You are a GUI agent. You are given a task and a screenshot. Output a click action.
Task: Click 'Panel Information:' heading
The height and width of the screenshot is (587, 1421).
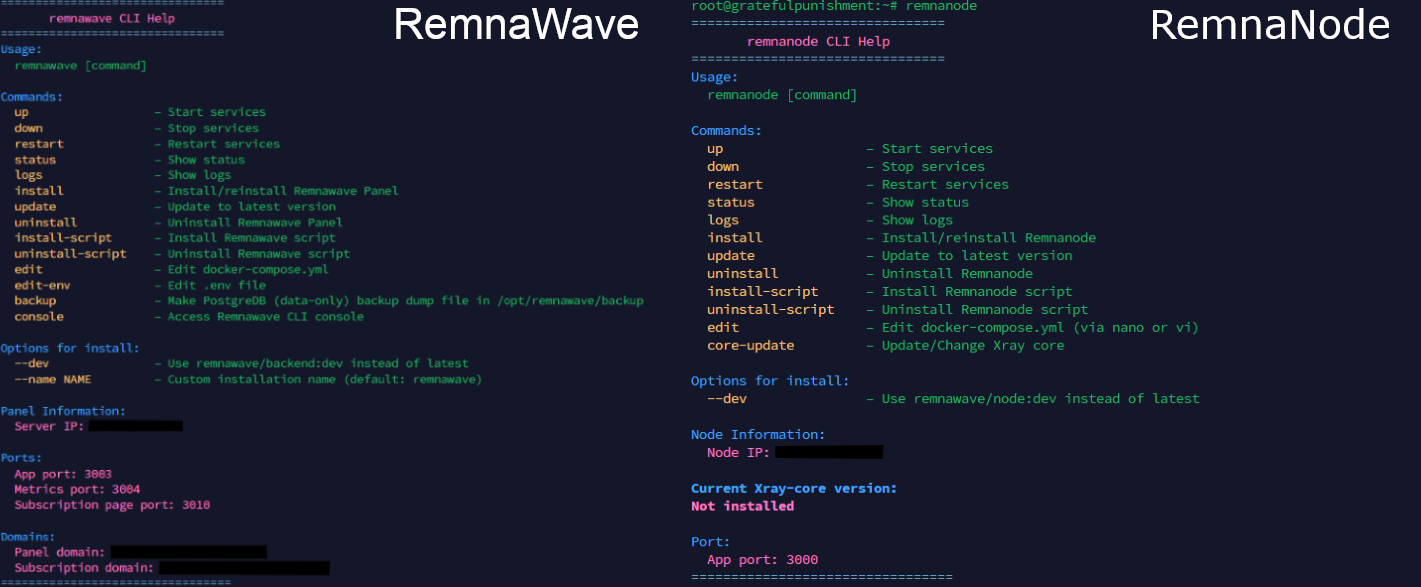point(63,411)
